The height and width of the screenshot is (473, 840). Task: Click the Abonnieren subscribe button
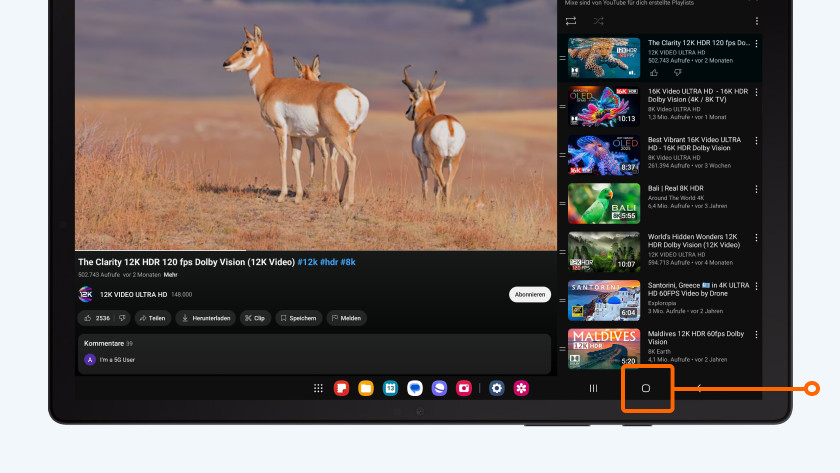pos(529,294)
